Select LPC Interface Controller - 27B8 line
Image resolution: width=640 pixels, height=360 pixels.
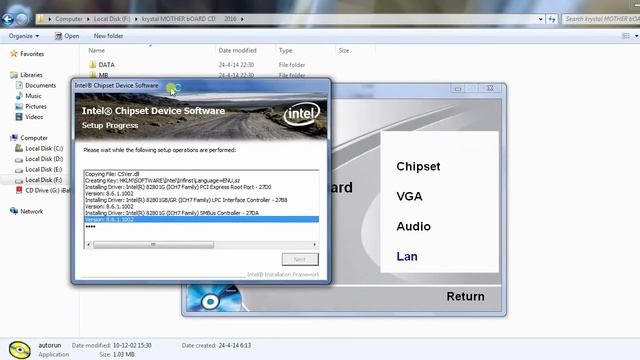click(x=186, y=200)
